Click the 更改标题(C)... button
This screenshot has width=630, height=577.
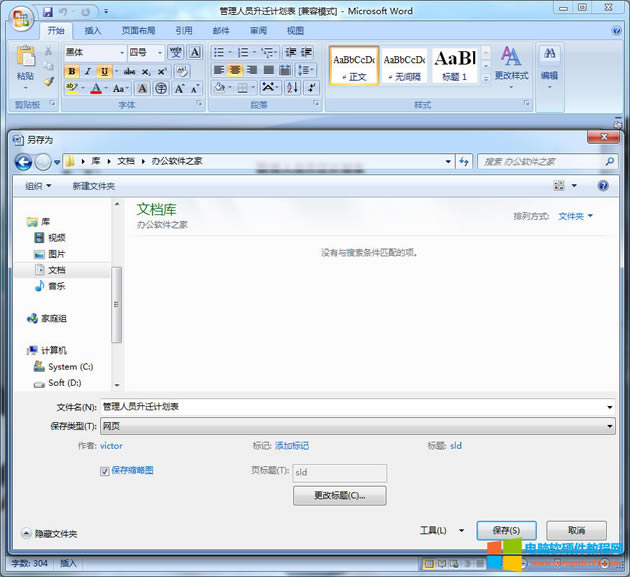pyautogui.click(x=339, y=495)
